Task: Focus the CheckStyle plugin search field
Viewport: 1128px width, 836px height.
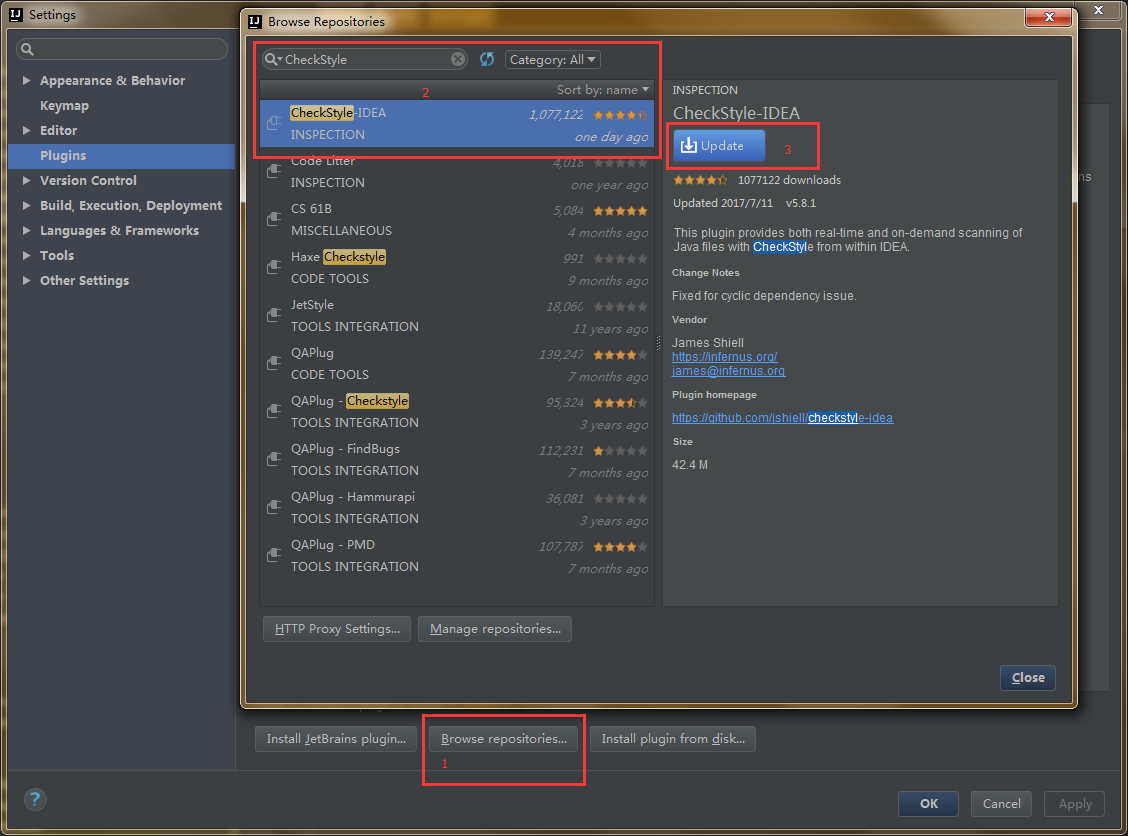Action: (x=365, y=59)
